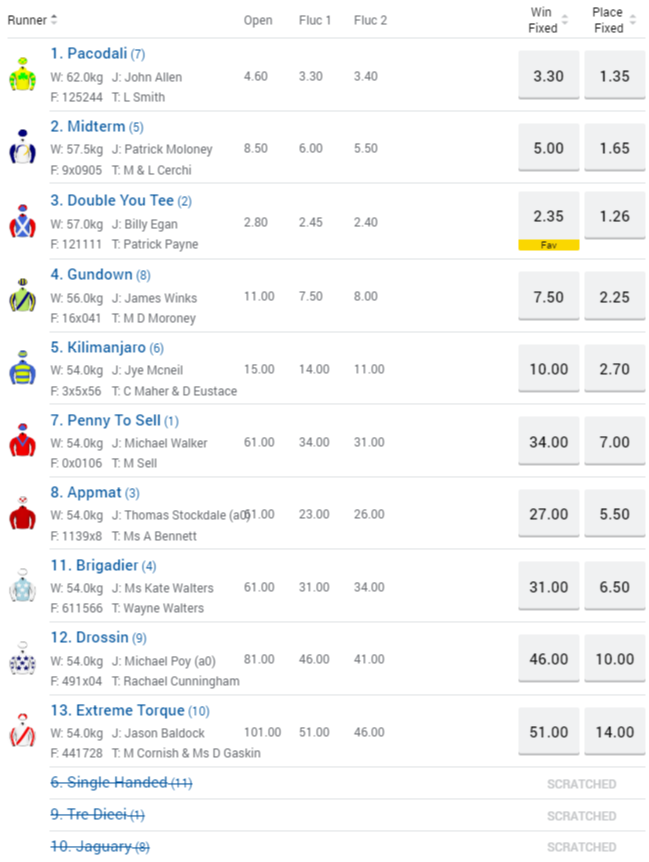Select Gundown win odds 7.50
Image resolution: width=649 pixels, height=862 pixels.
click(x=548, y=295)
